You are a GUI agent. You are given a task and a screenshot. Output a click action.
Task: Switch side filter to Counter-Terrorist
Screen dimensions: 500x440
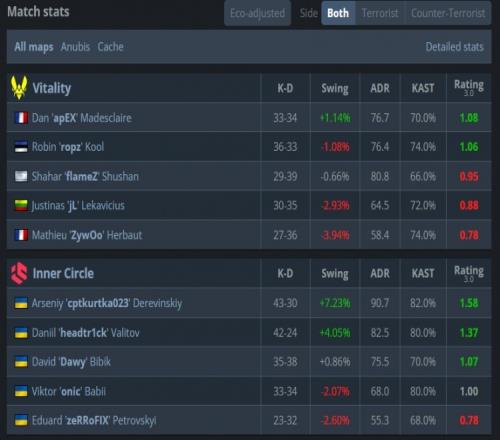[x=448, y=13]
